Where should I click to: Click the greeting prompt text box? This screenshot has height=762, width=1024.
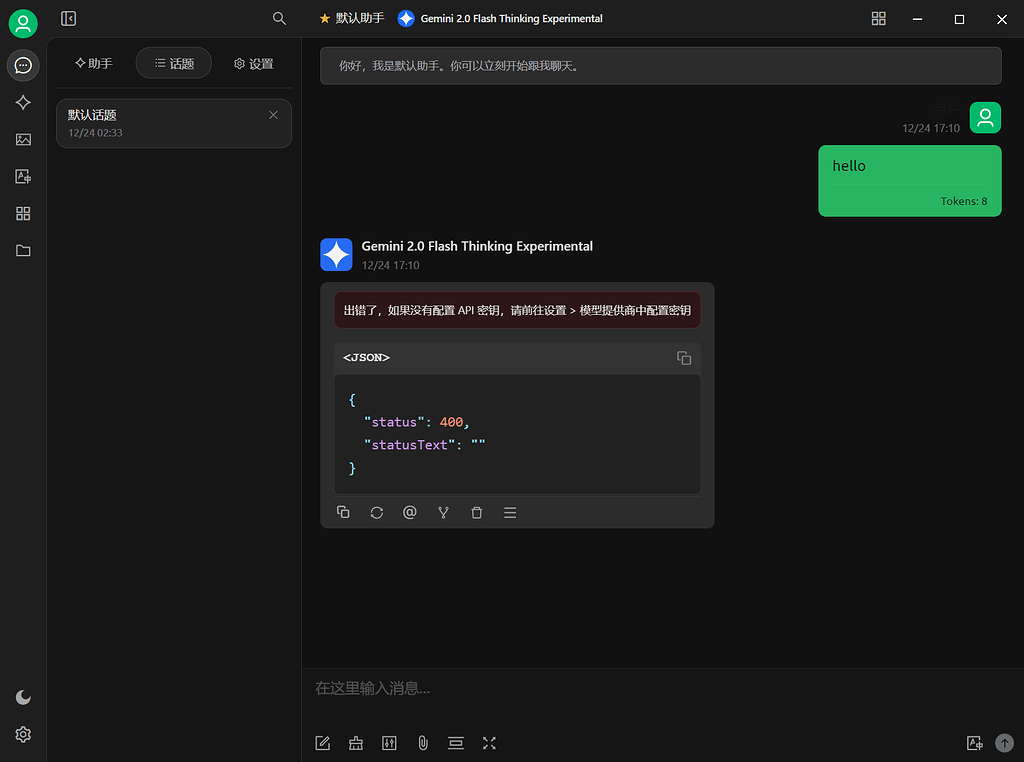pos(660,66)
